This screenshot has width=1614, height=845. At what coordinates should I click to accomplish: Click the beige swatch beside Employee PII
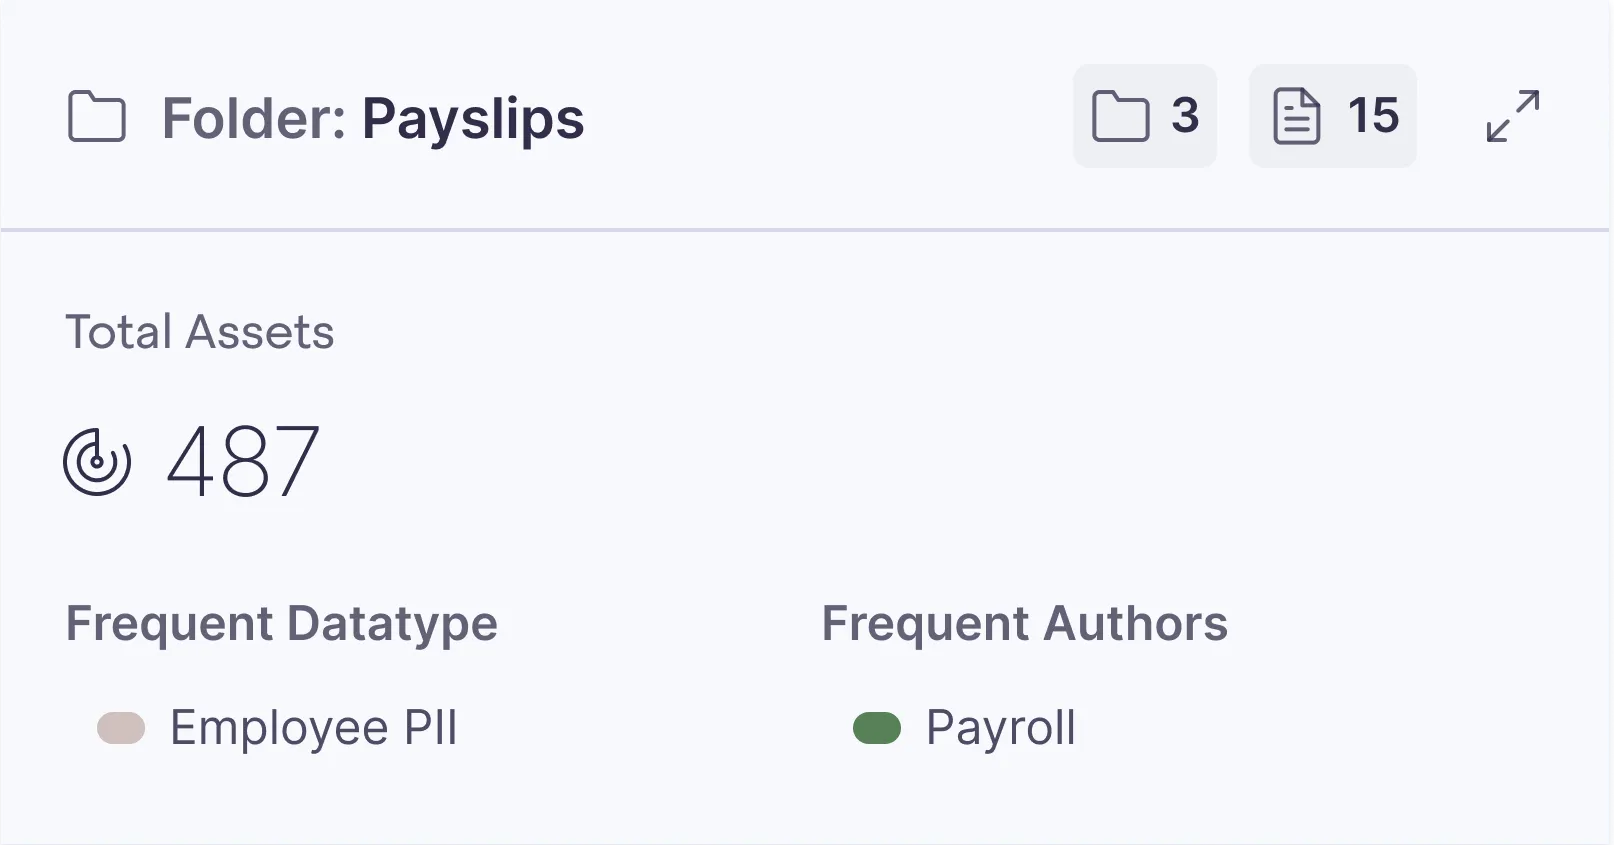(x=120, y=727)
